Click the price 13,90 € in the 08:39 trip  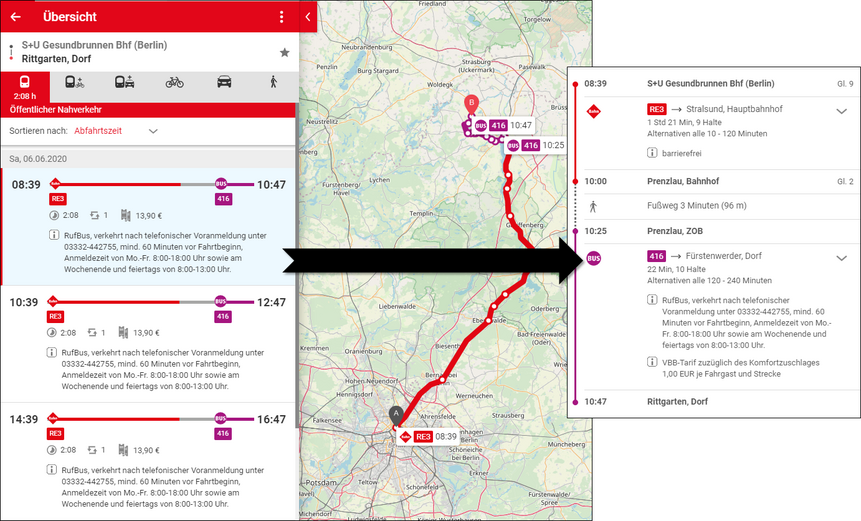click(x=149, y=216)
